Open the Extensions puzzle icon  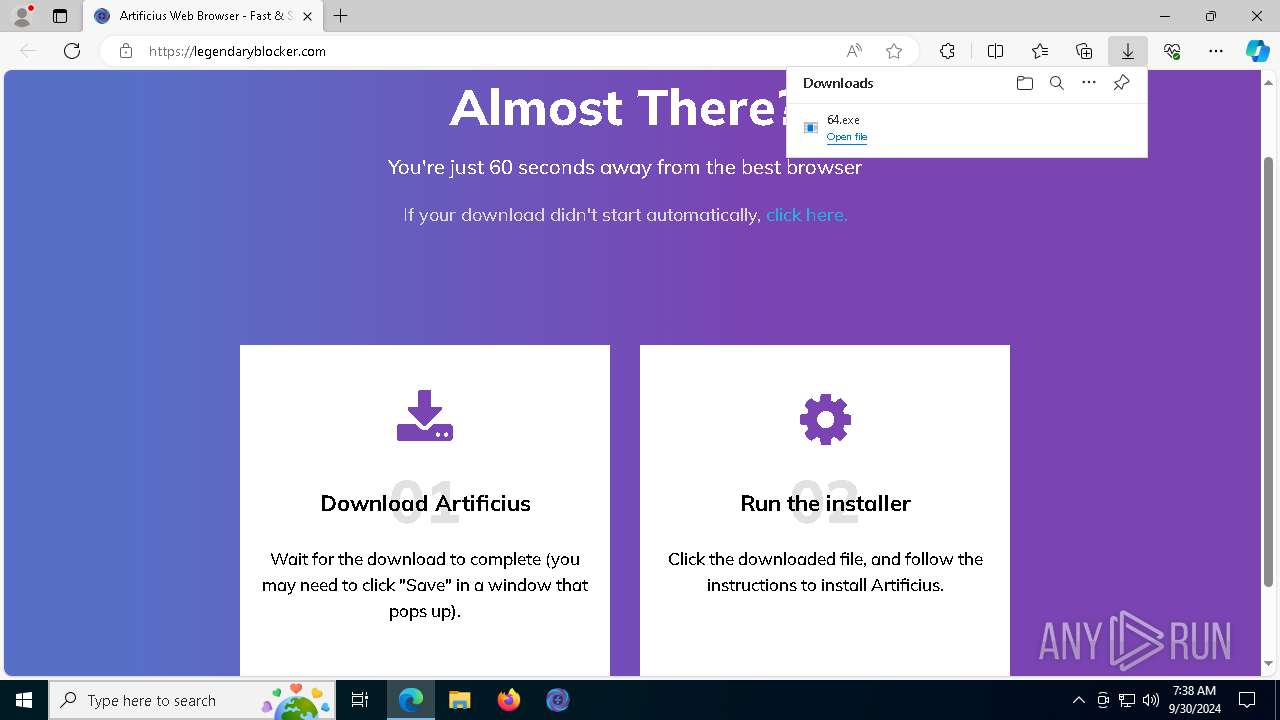point(947,51)
